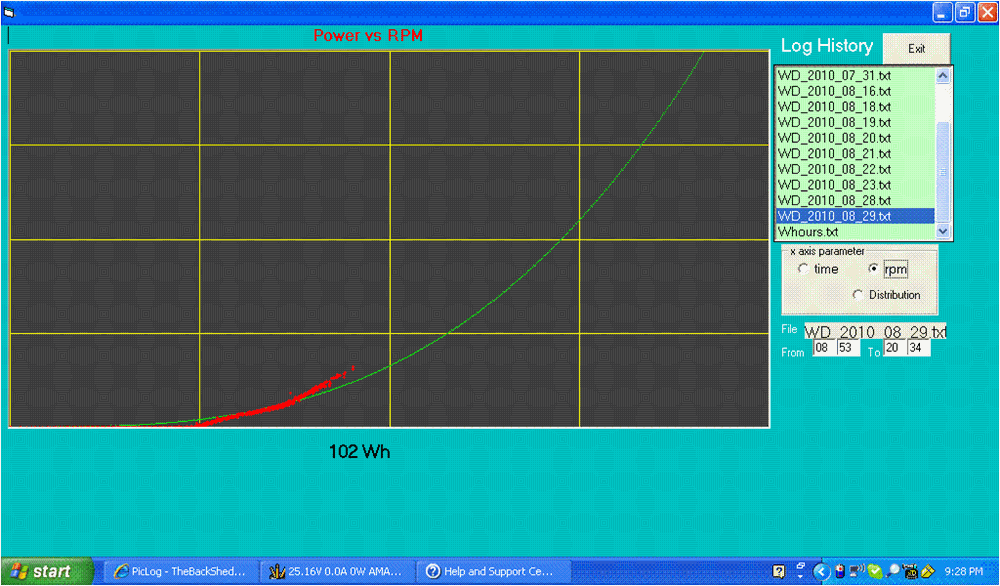Select WD_2010_08_20.txt log file
The width and height of the screenshot is (1000, 586).
(x=834, y=138)
